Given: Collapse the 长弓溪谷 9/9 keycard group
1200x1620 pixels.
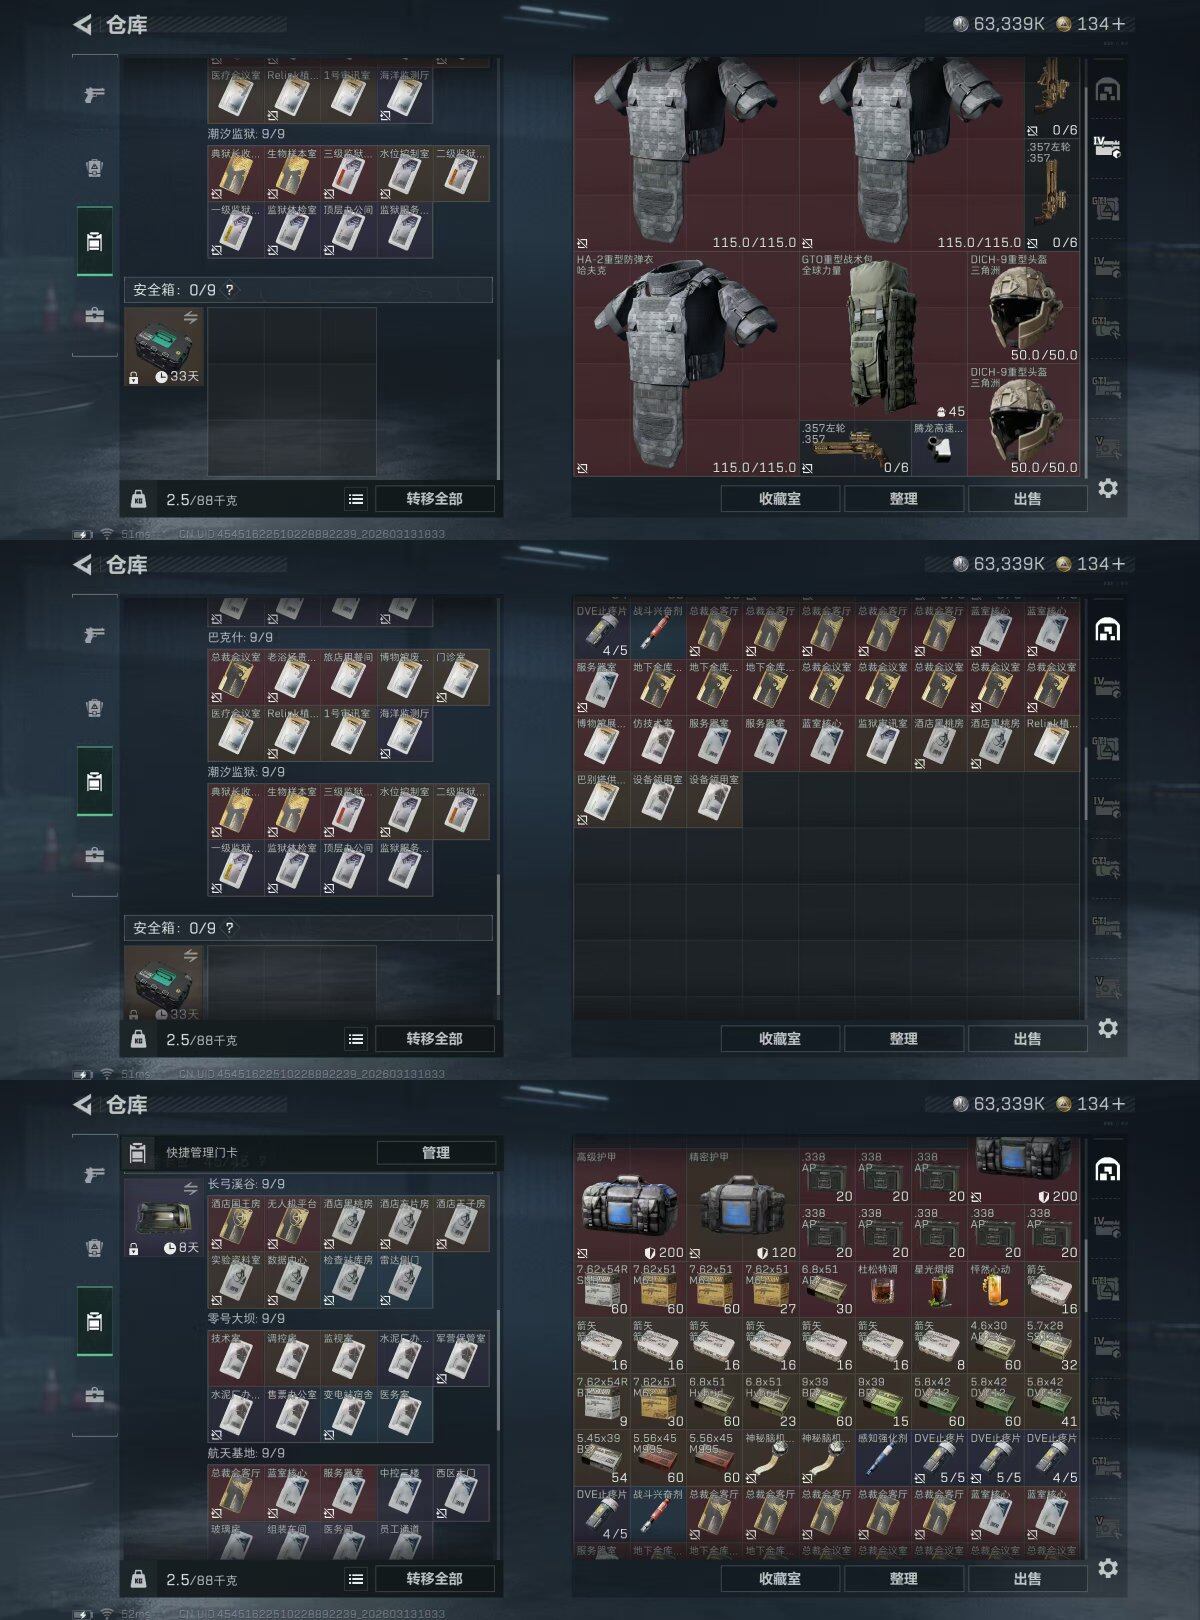Looking at the screenshot, I should pos(246,1184).
